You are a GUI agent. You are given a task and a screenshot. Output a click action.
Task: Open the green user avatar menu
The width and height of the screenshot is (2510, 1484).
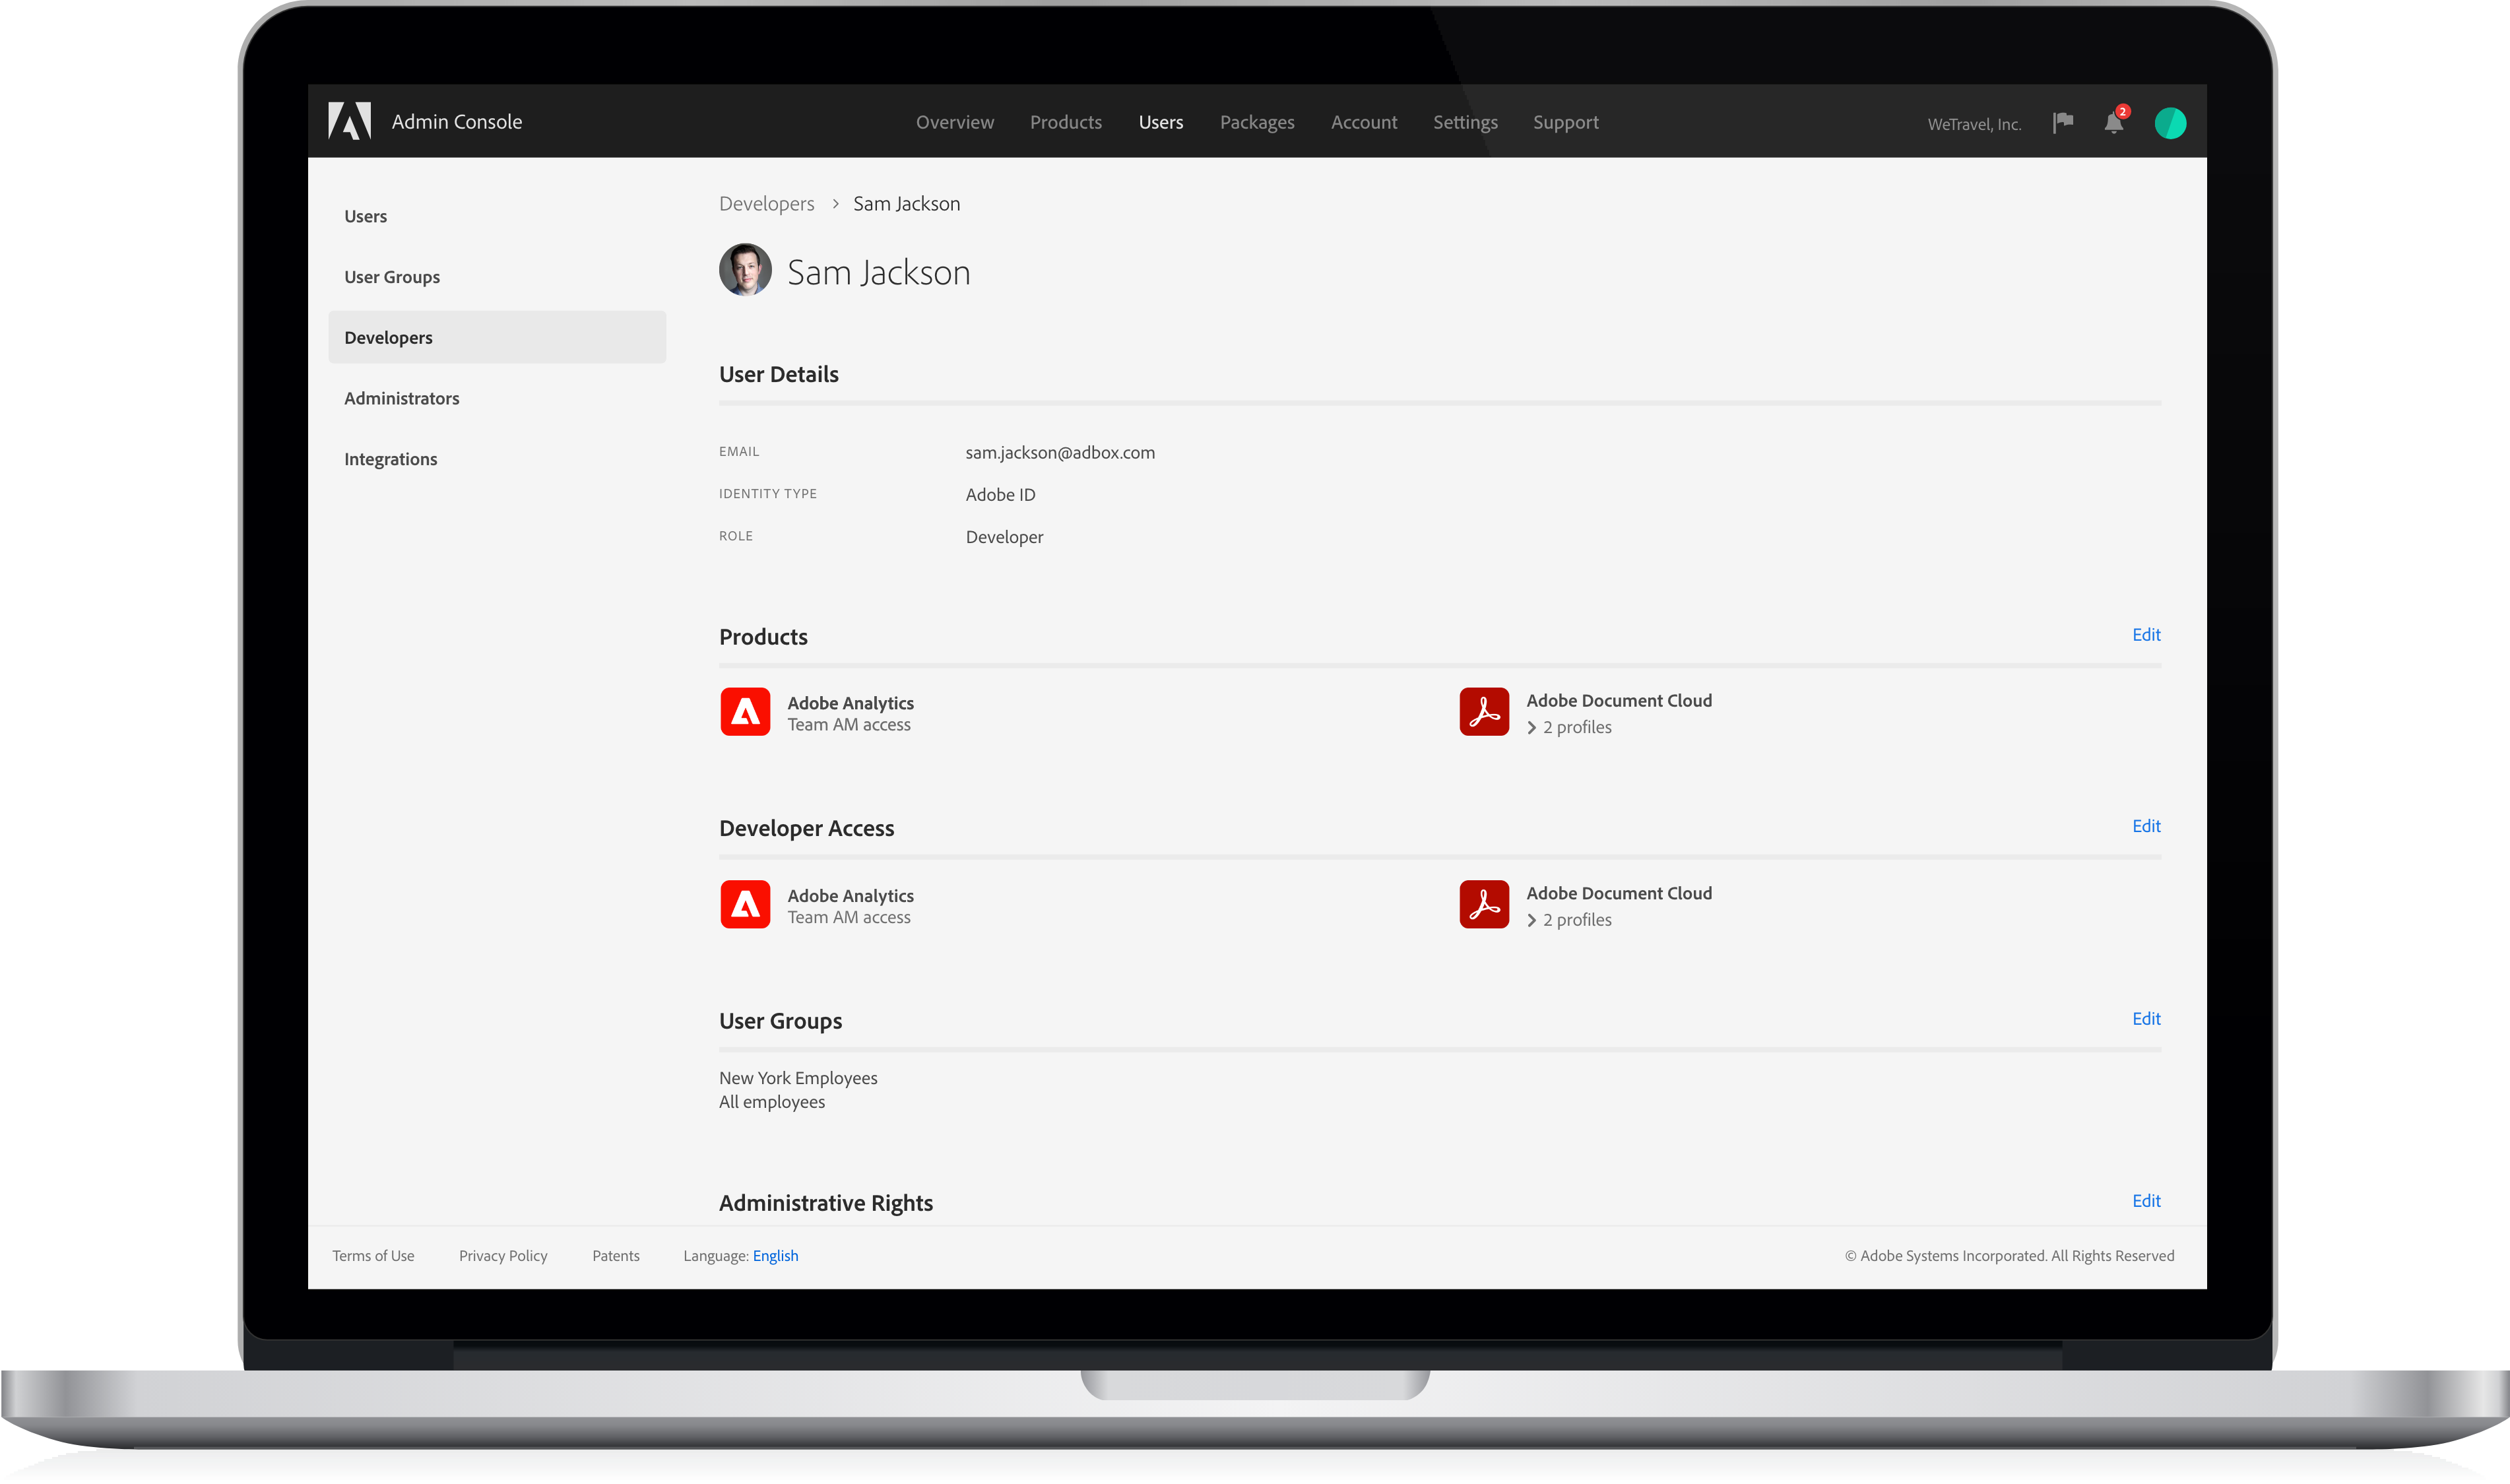coord(2170,123)
